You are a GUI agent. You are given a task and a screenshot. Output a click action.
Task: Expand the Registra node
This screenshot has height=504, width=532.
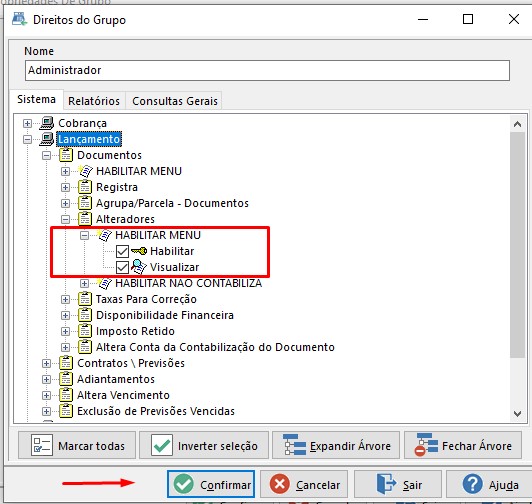pos(65,187)
